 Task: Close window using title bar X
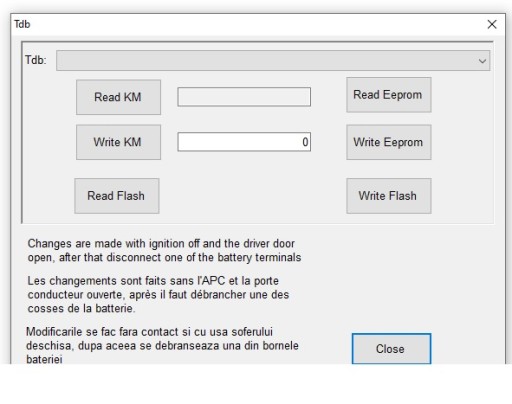click(x=492, y=24)
